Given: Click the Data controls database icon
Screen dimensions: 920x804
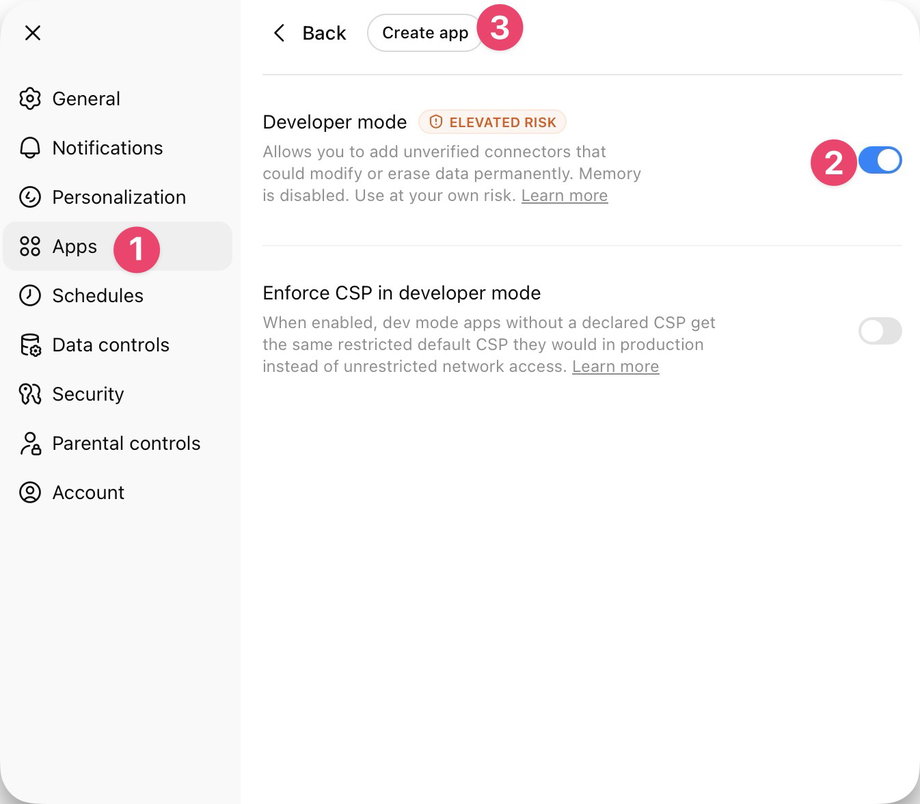Looking at the screenshot, I should pyautogui.click(x=30, y=345).
